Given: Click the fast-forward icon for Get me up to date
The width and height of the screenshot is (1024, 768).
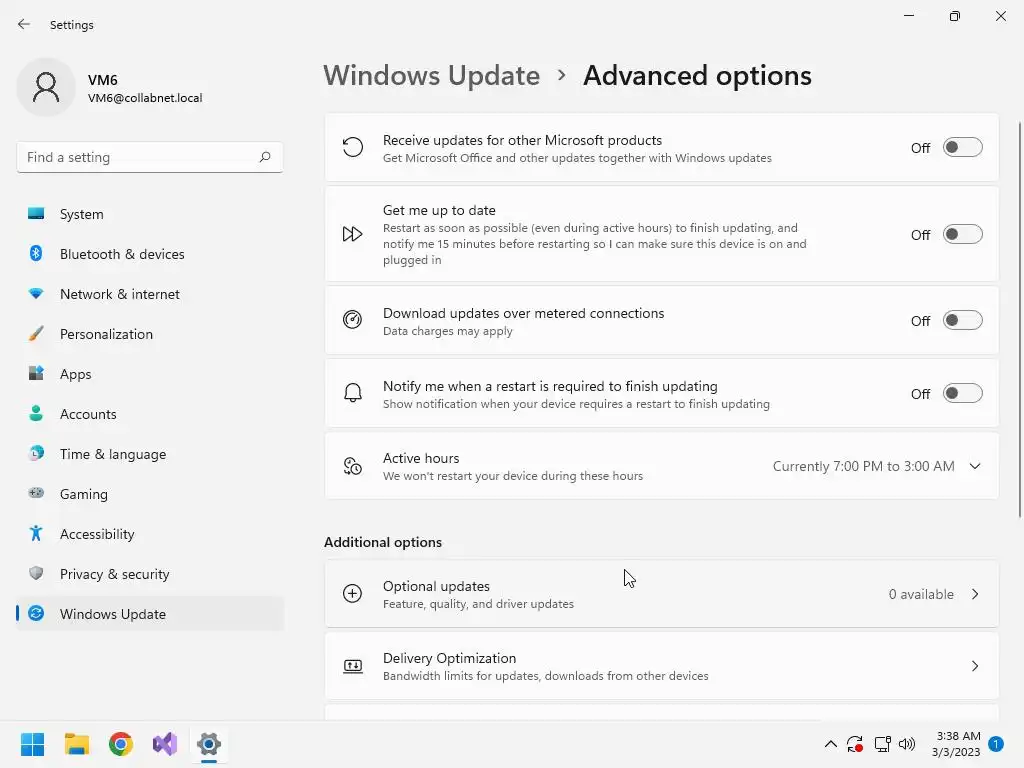Looking at the screenshot, I should [353, 234].
